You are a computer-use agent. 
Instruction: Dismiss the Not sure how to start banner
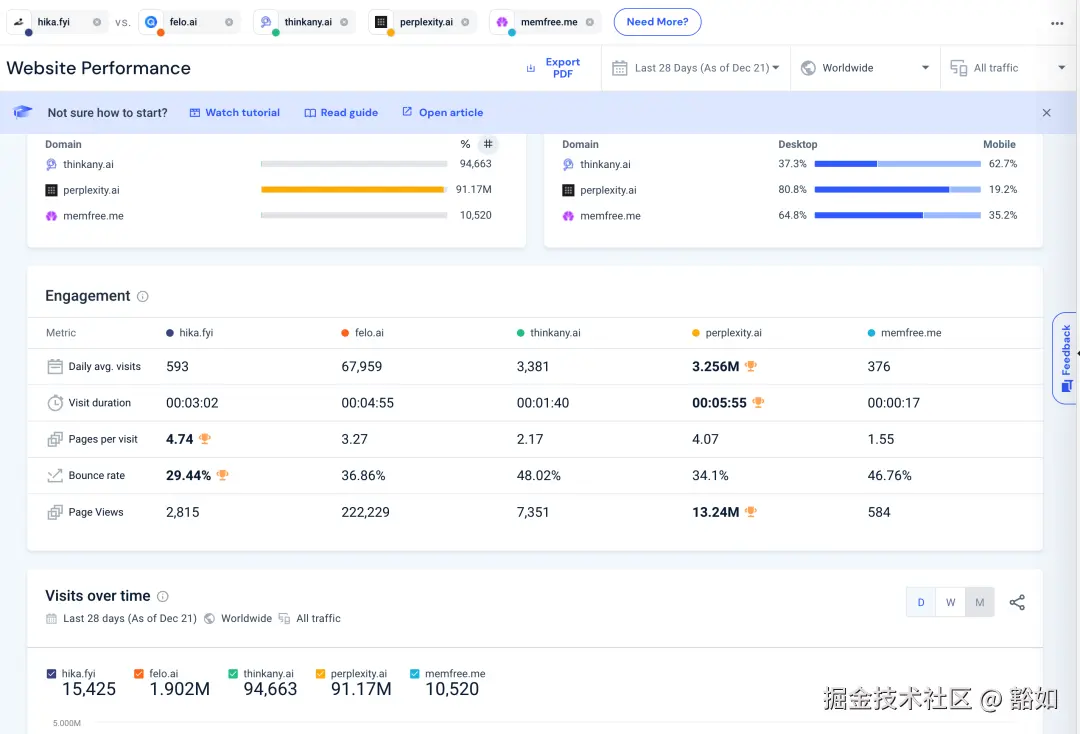tap(1046, 112)
